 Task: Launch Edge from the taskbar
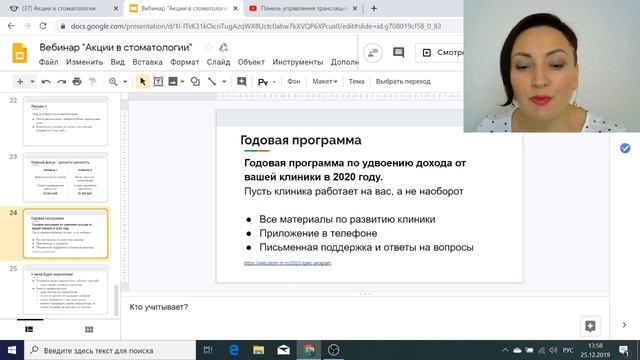coord(234,350)
